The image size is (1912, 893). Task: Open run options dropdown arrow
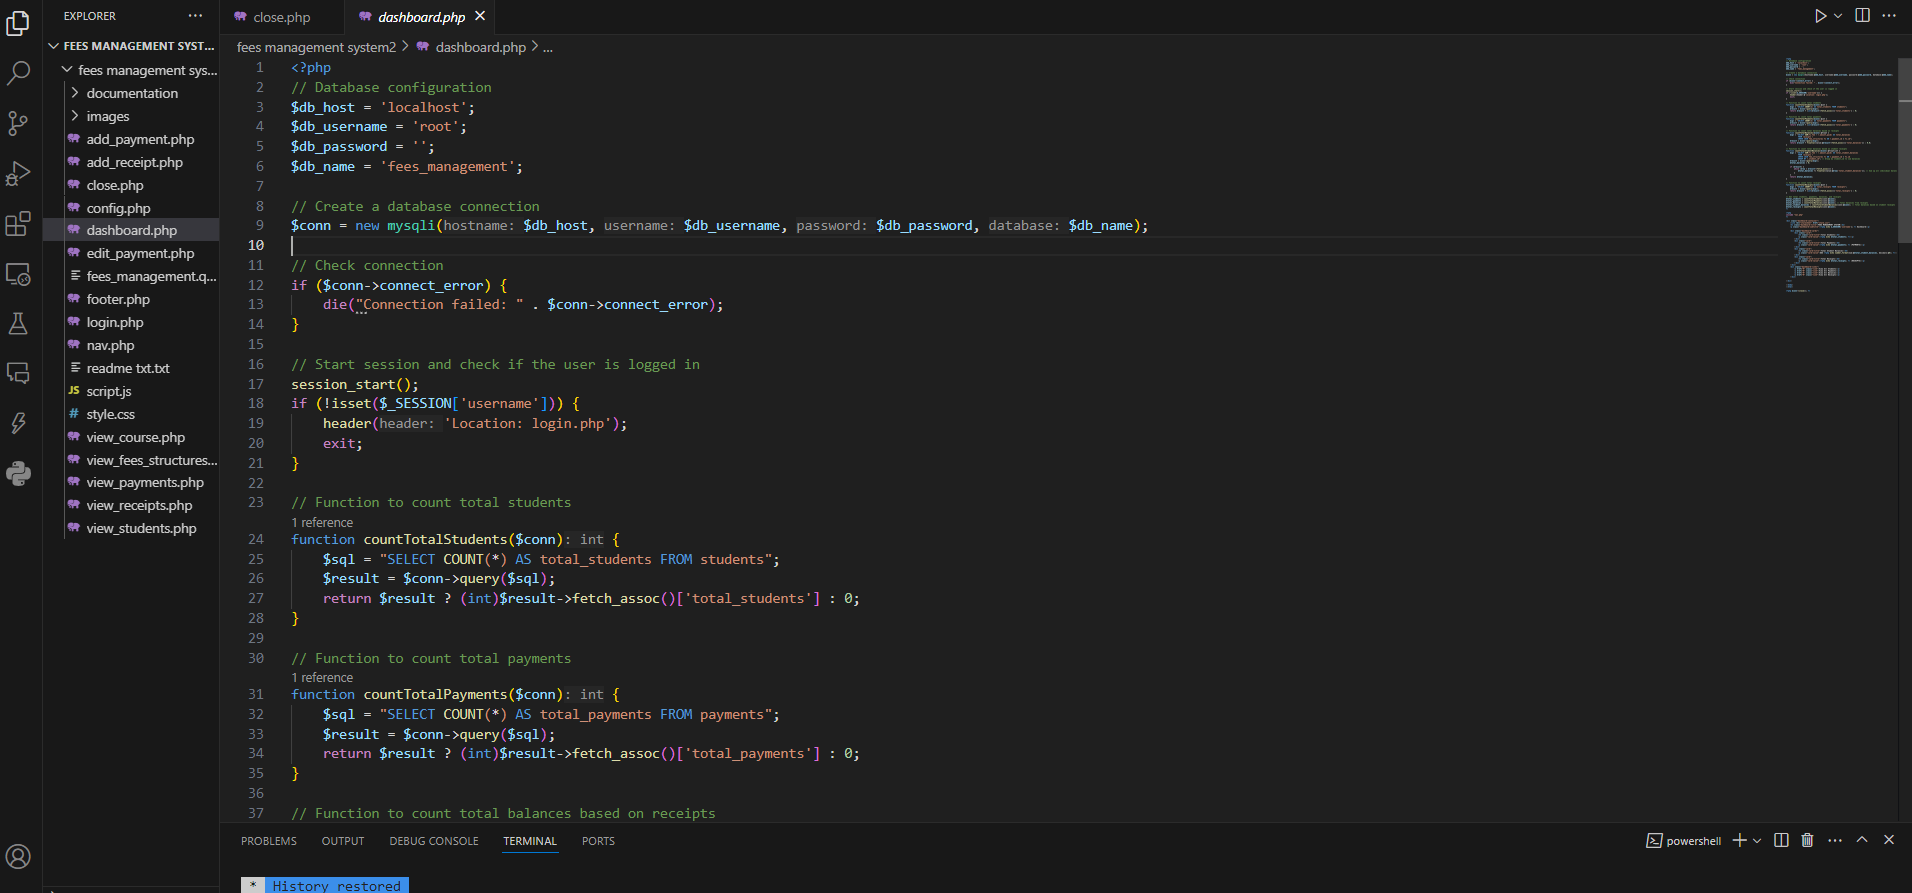(x=1838, y=16)
